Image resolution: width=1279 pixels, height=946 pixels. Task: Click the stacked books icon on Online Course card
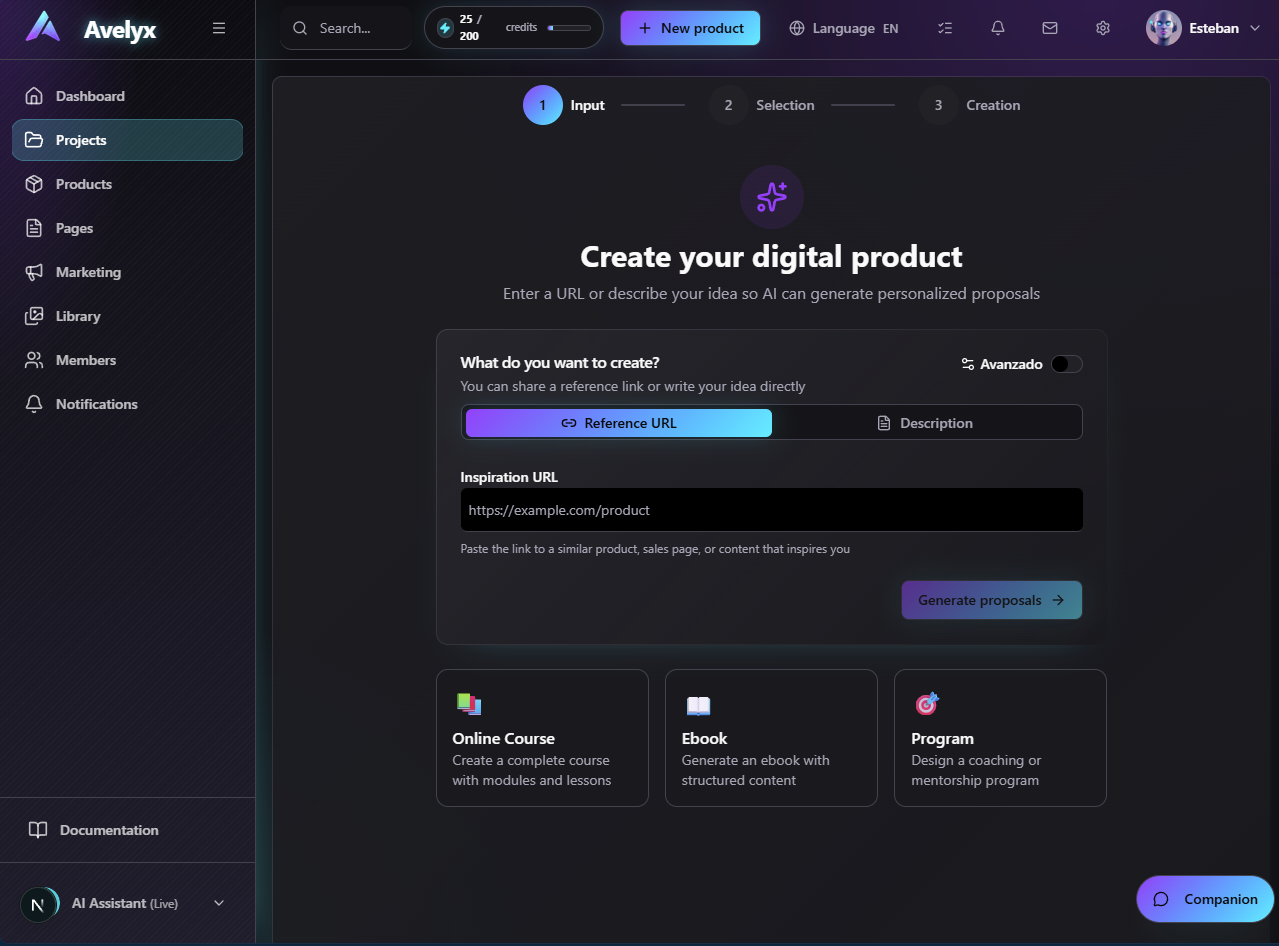point(469,704)
